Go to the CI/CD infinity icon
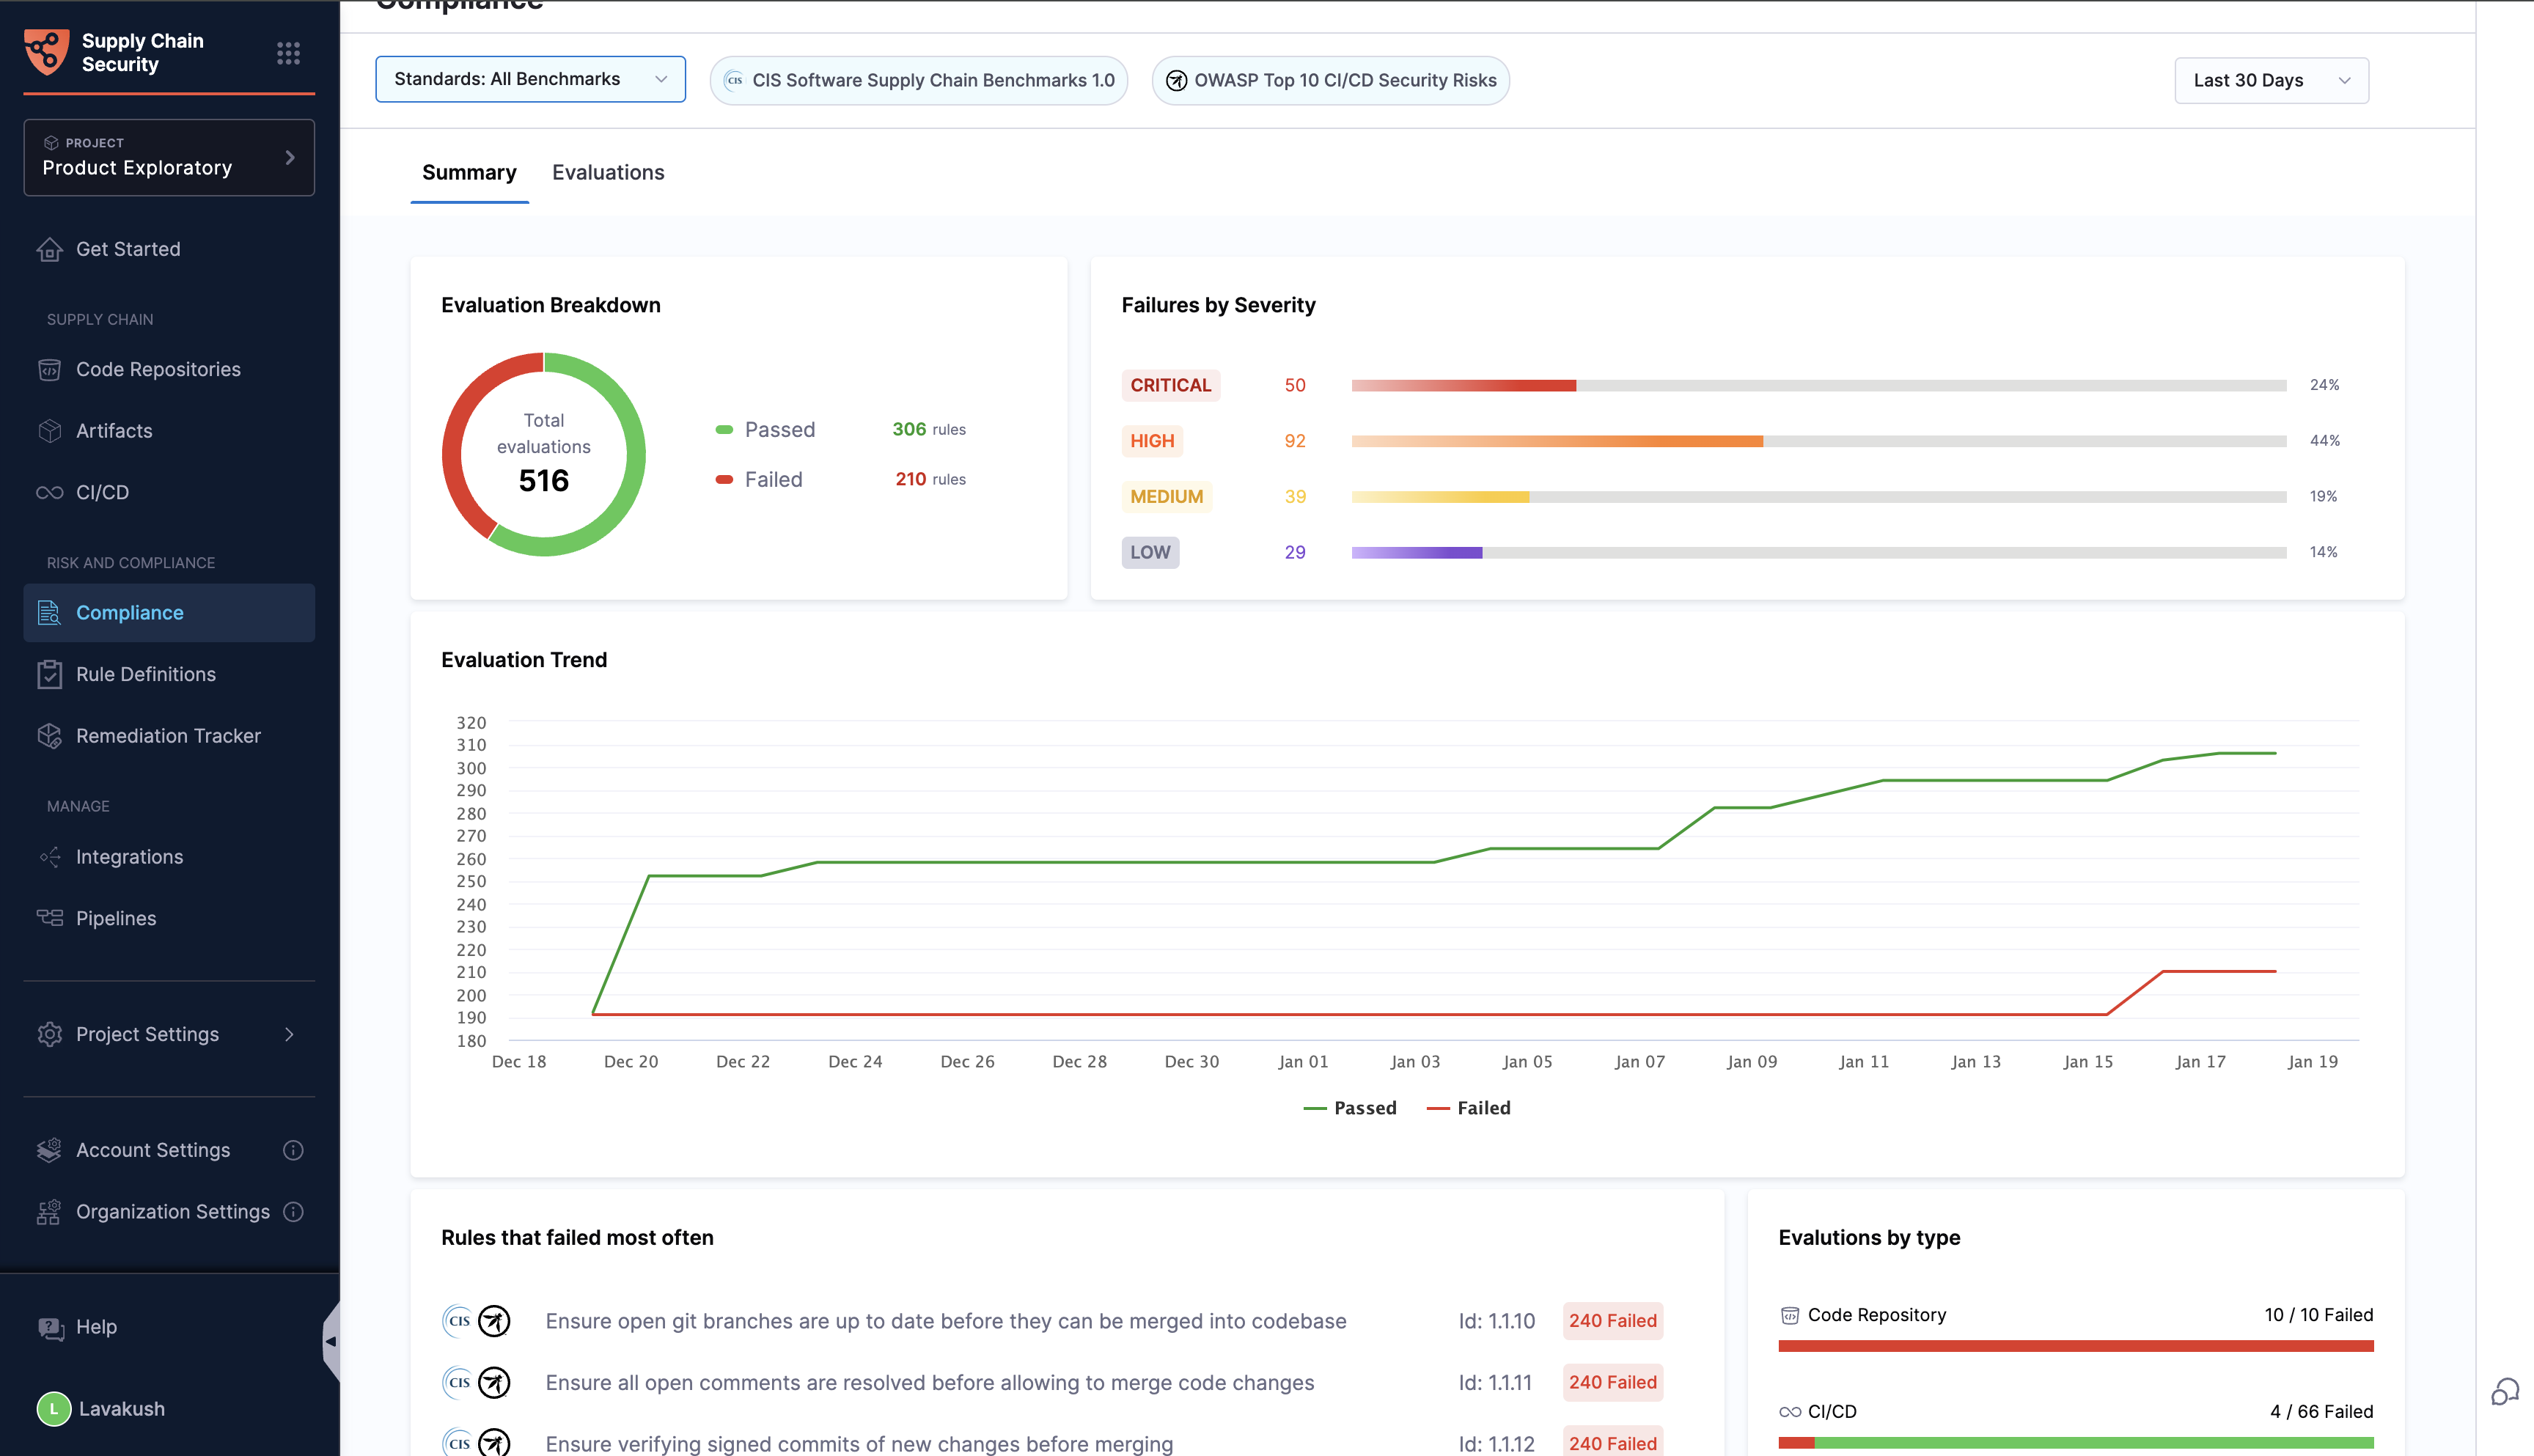This screenshot has height=1456, width=2534. [x=49, y=493]
